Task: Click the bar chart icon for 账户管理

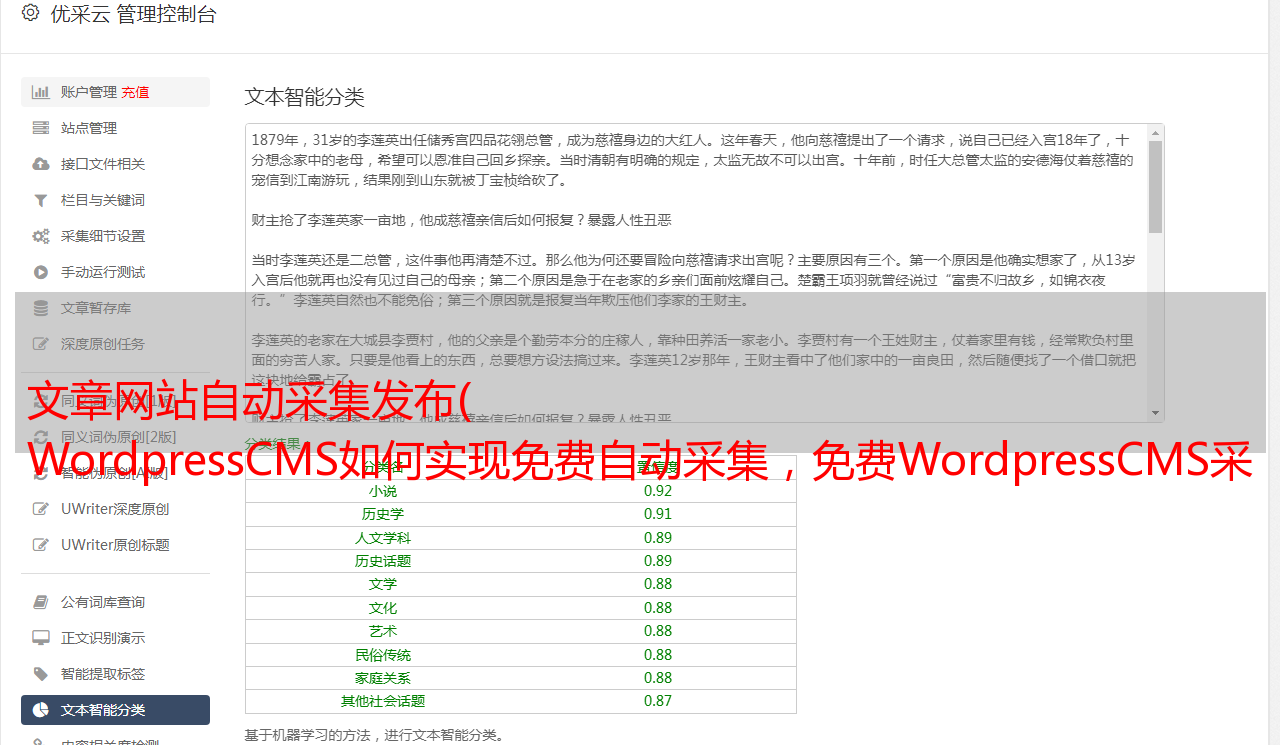Action: pyautogui.click(x=41, y=92)
